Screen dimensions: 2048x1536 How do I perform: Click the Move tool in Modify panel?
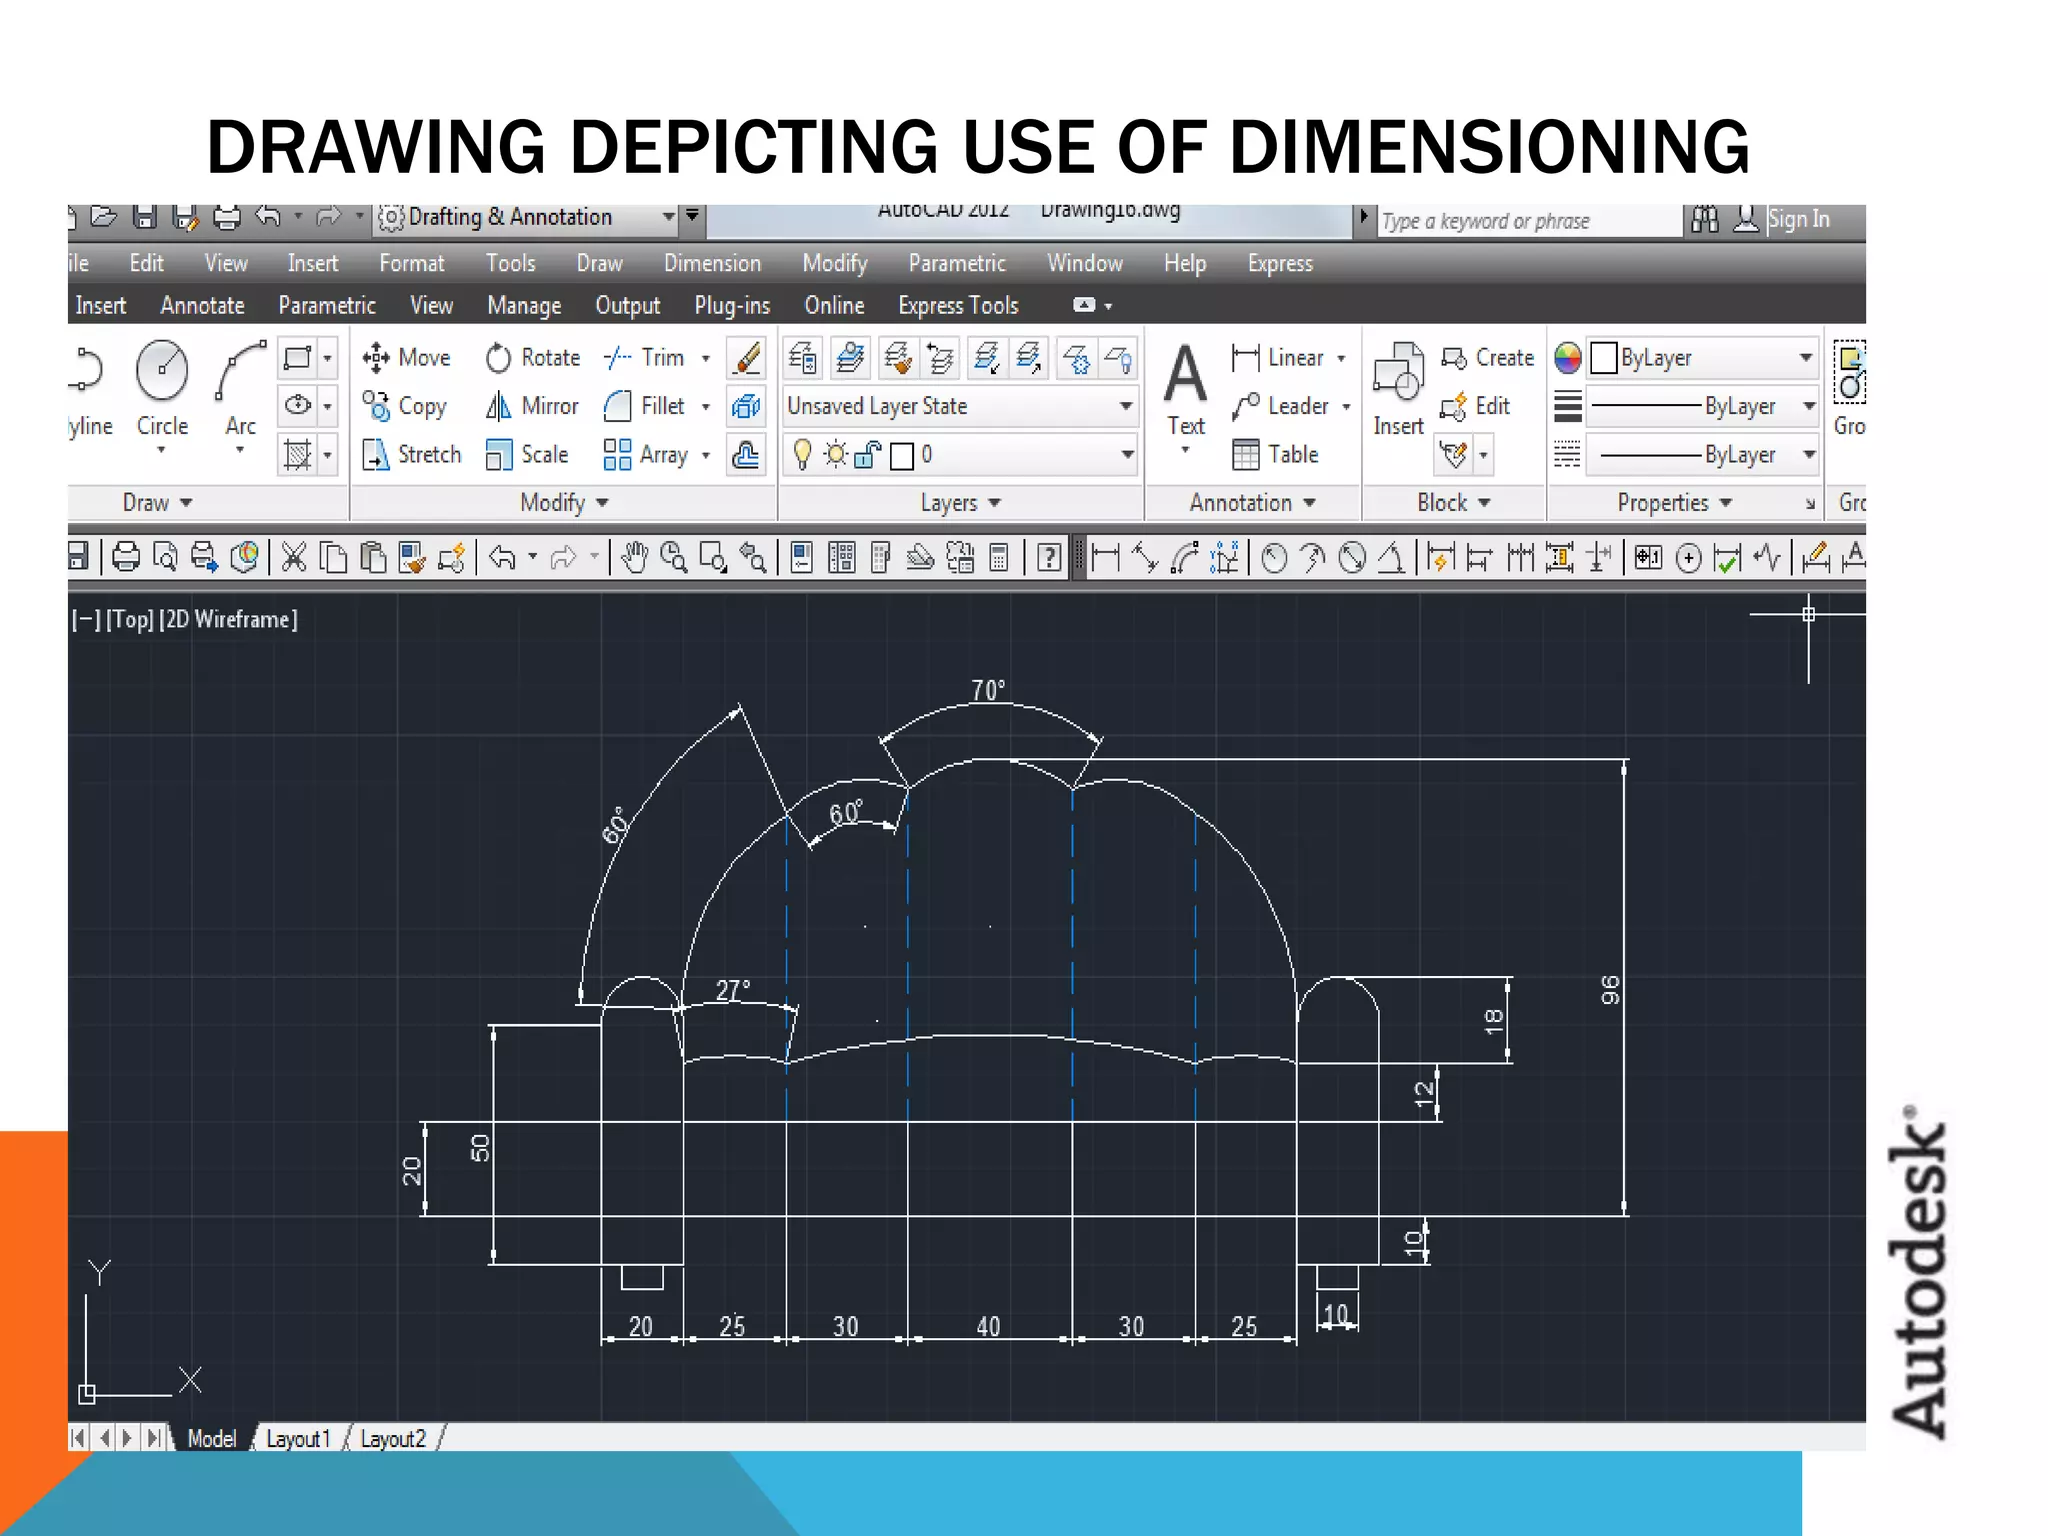coord(406,357)
